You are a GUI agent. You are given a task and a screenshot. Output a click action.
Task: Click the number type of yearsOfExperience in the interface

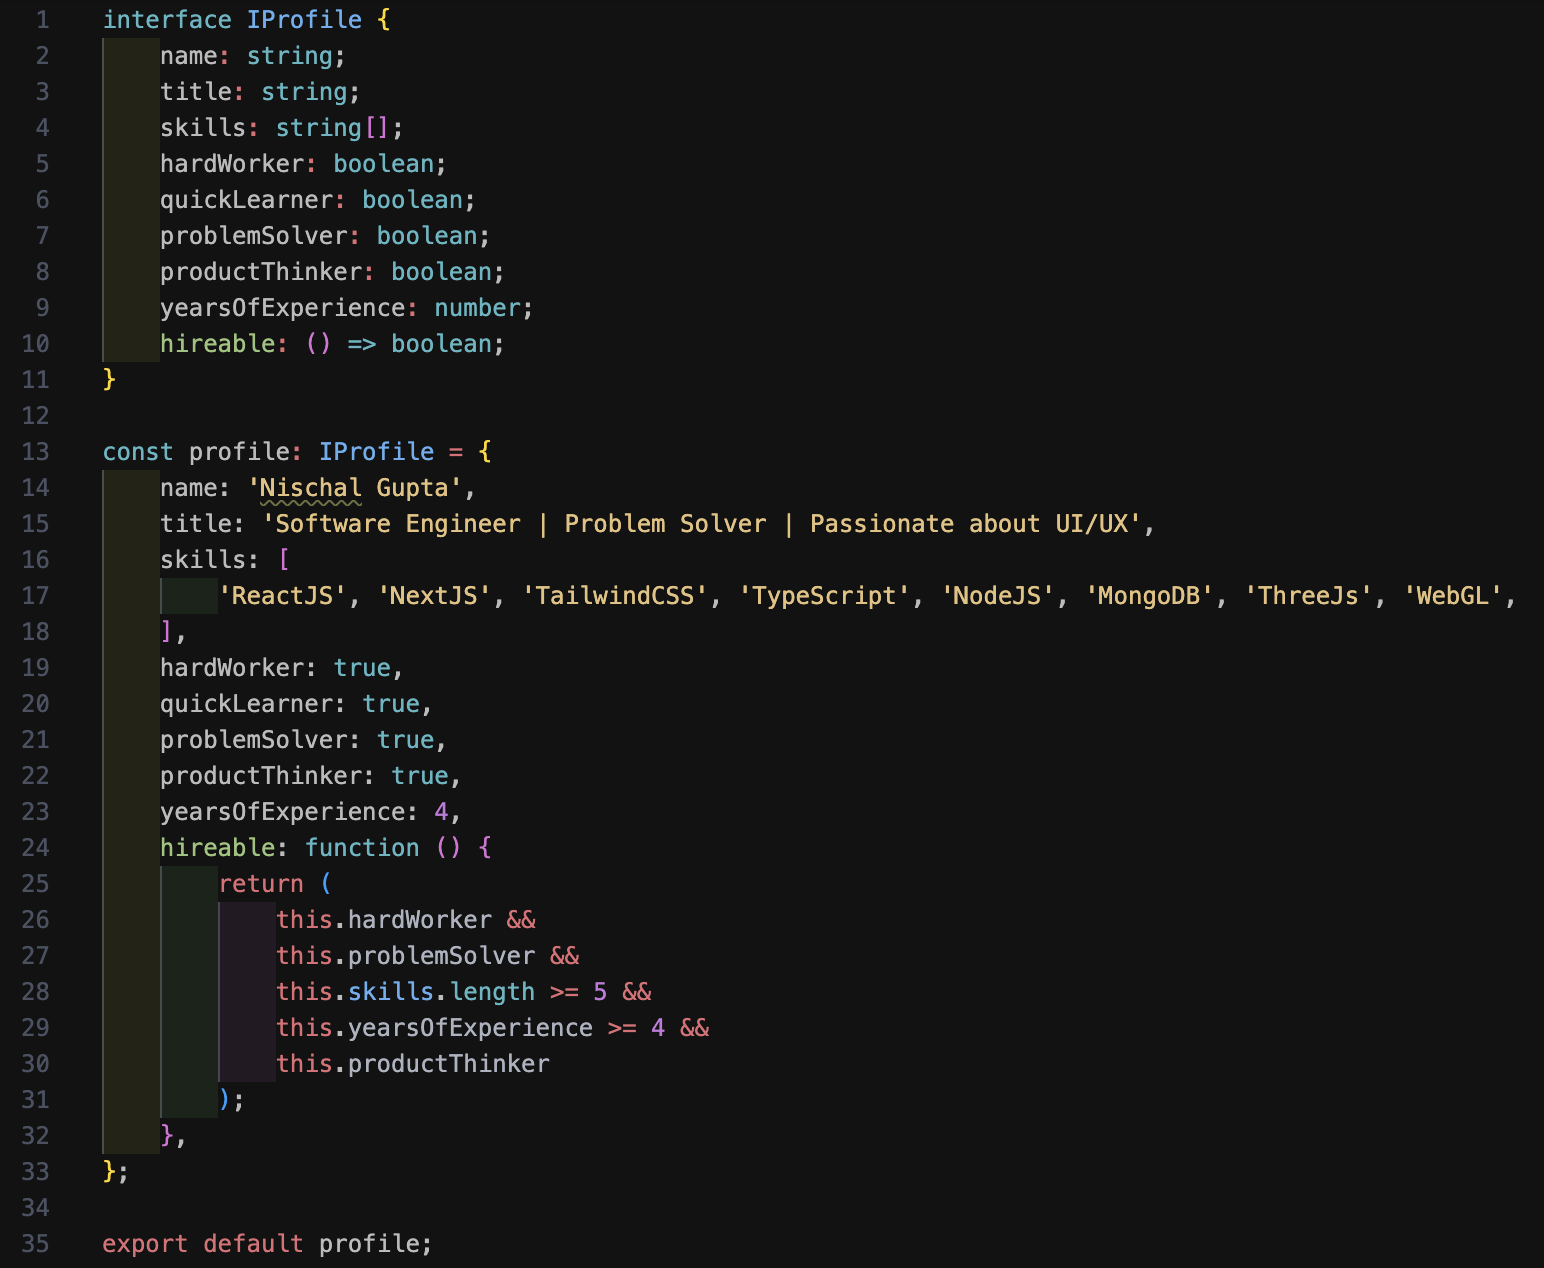[477, 308]
